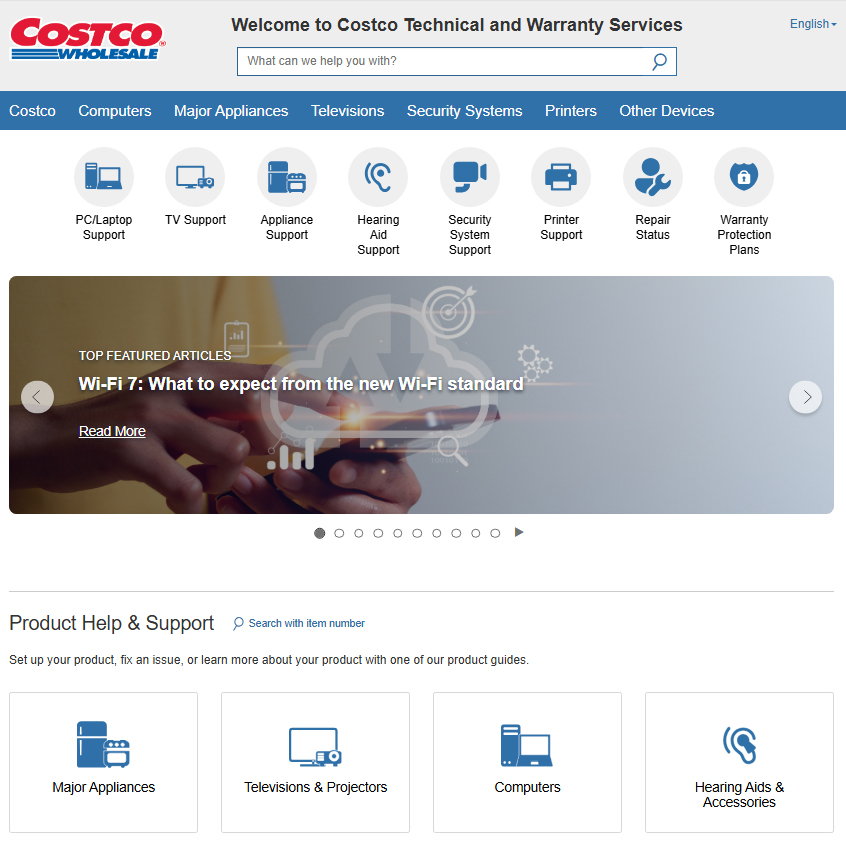The height and width of the screenshot is (846, 846).
Task: Jump to the last carousel slide dot
Action: [495, 533]
